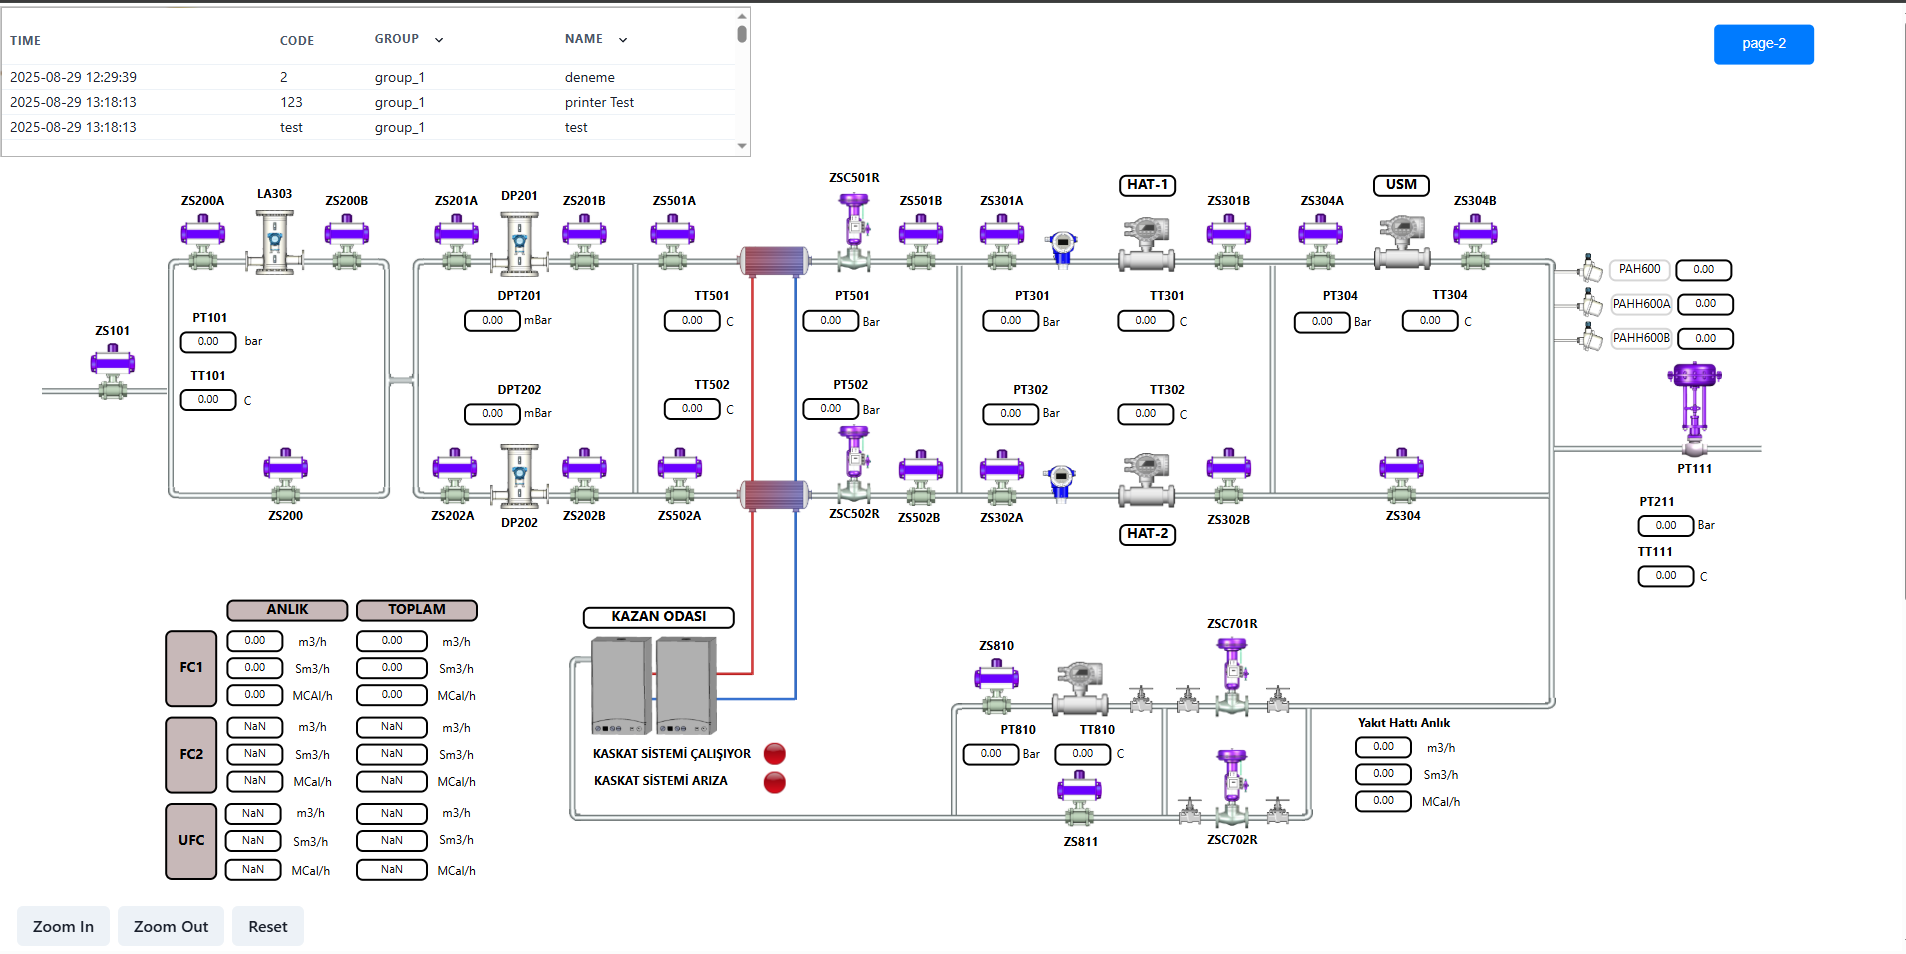1906x954 pixels.
Task: Select the ZS810 valve icon
Action: tap(995, 678)
